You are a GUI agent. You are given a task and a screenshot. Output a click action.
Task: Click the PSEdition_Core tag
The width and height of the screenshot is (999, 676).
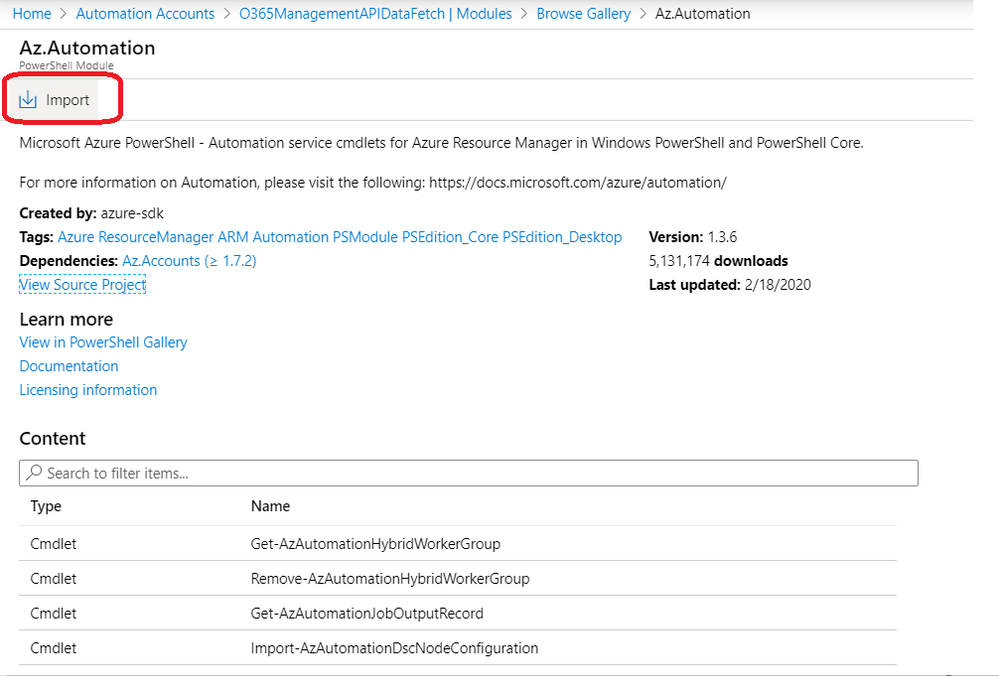click(x=450, y=237)
